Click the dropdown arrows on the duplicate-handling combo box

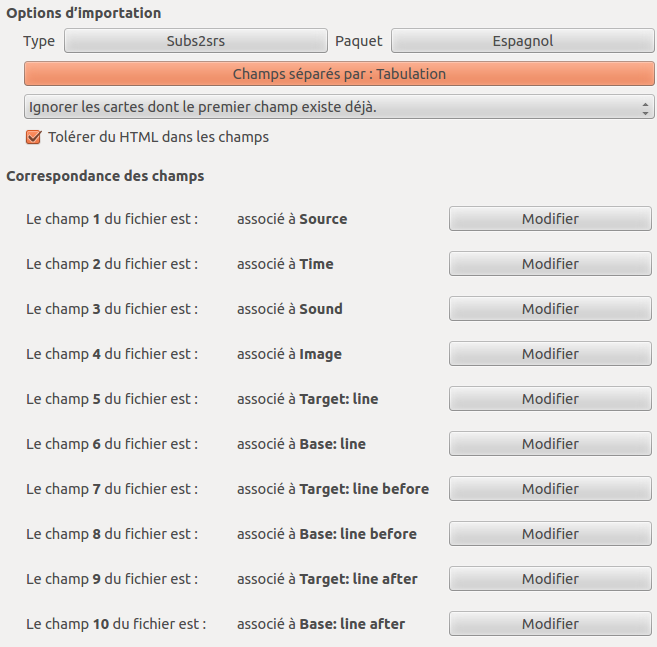click(645, 107)
